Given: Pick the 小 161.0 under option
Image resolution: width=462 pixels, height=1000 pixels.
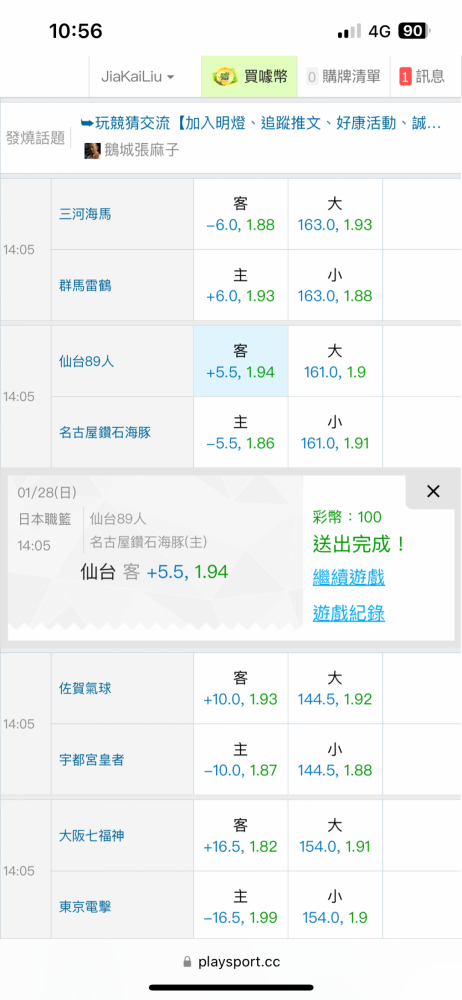Looking at the screenshot, I should [x=335, y=432].
